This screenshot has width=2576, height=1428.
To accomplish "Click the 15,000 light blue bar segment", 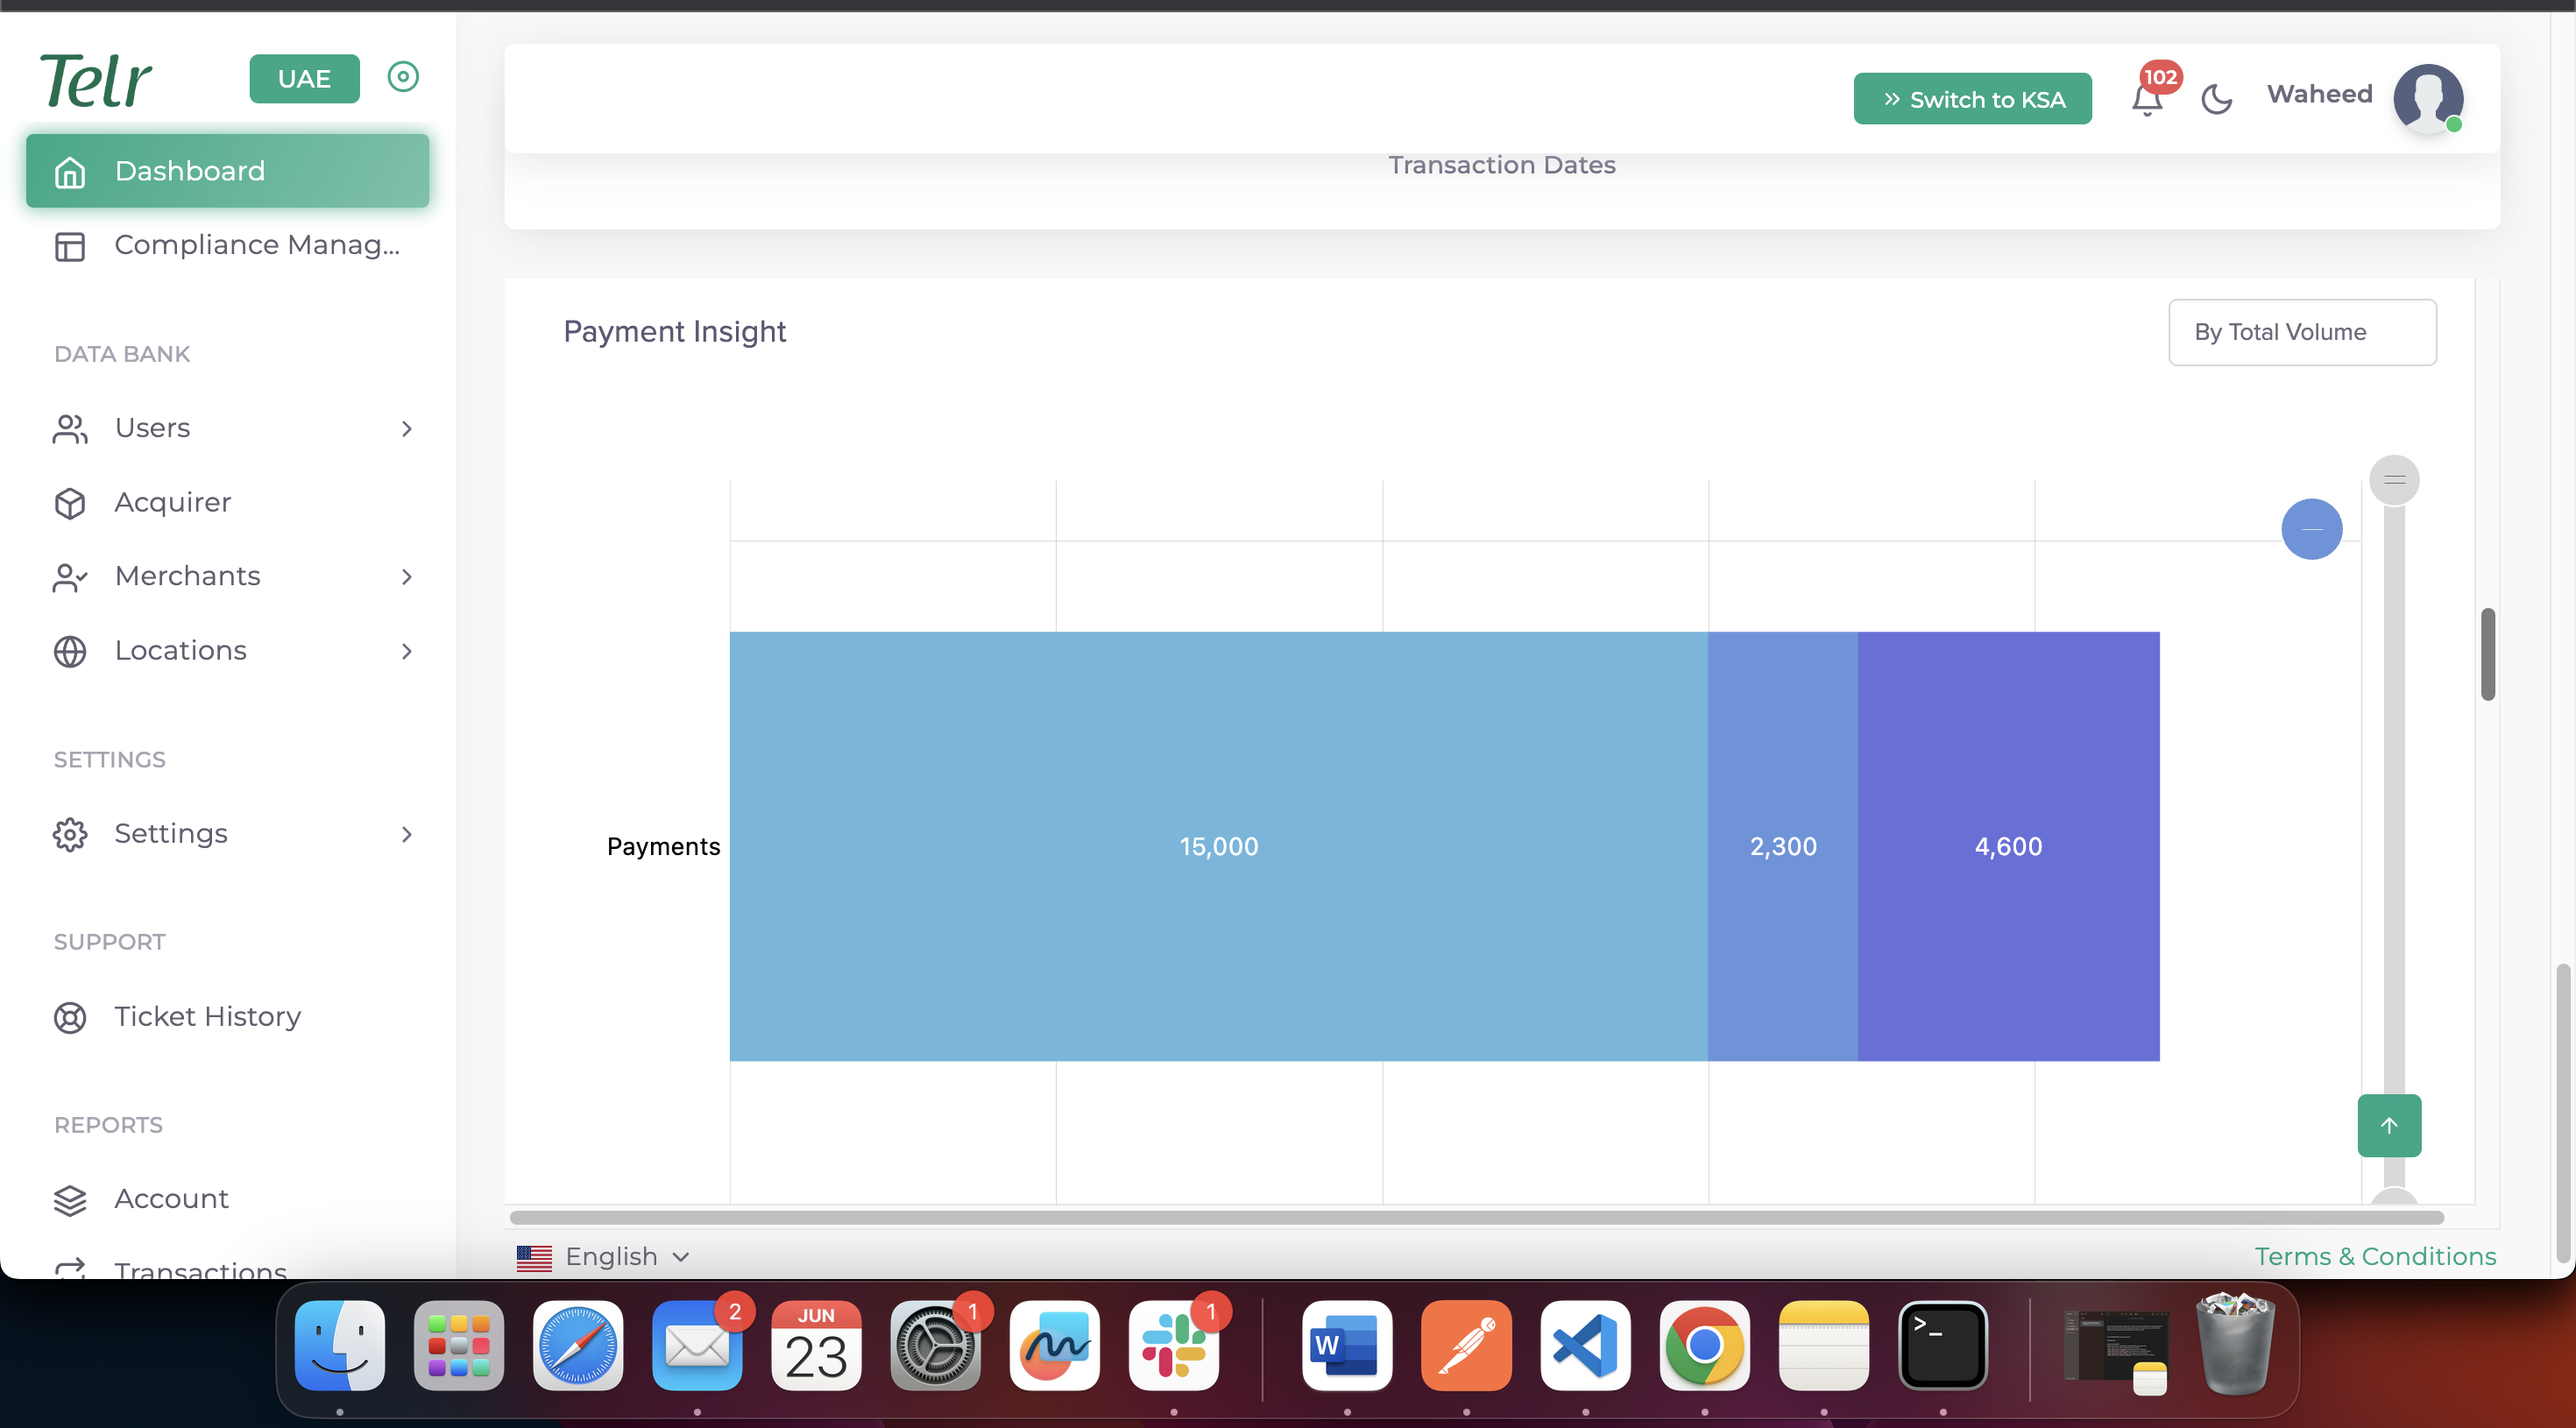I will (1218, 846).
